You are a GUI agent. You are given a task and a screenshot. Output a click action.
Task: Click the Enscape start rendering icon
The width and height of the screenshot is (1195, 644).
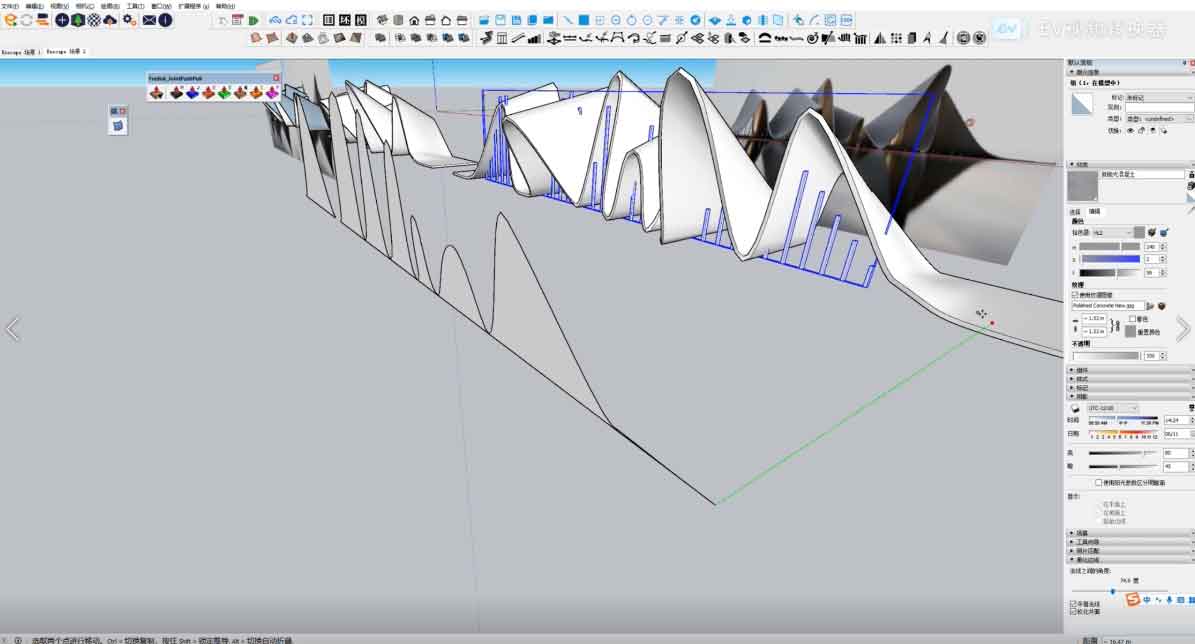pyautogui.click(x=10, y=20)
